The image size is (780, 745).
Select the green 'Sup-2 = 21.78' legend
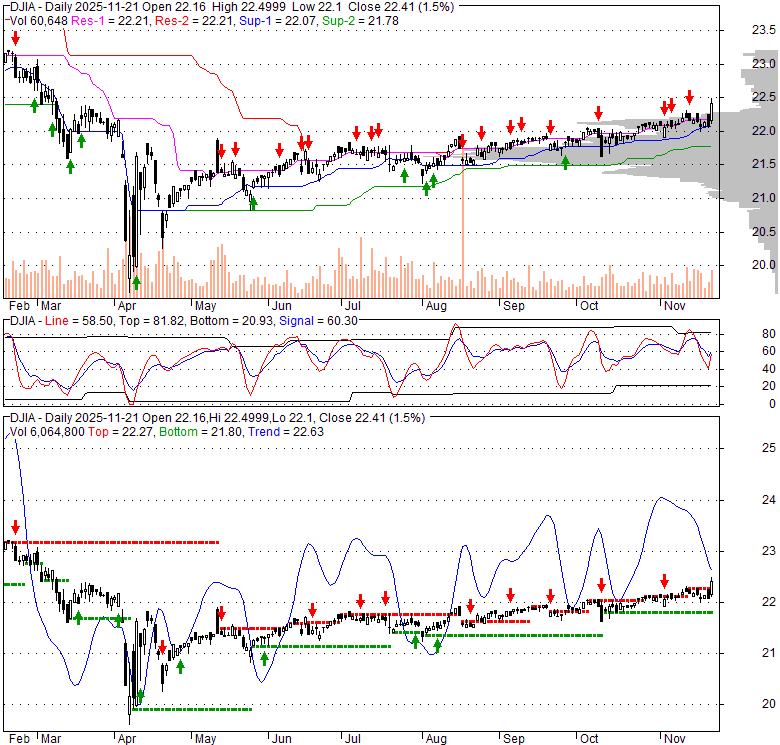pyautogui.click(x=360, y=21)
